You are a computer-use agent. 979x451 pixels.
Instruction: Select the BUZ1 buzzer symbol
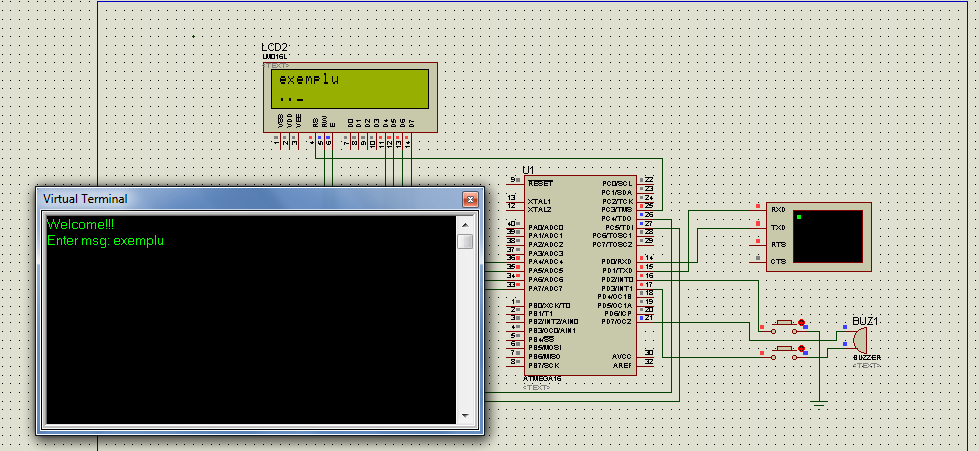tap(859, 340)
